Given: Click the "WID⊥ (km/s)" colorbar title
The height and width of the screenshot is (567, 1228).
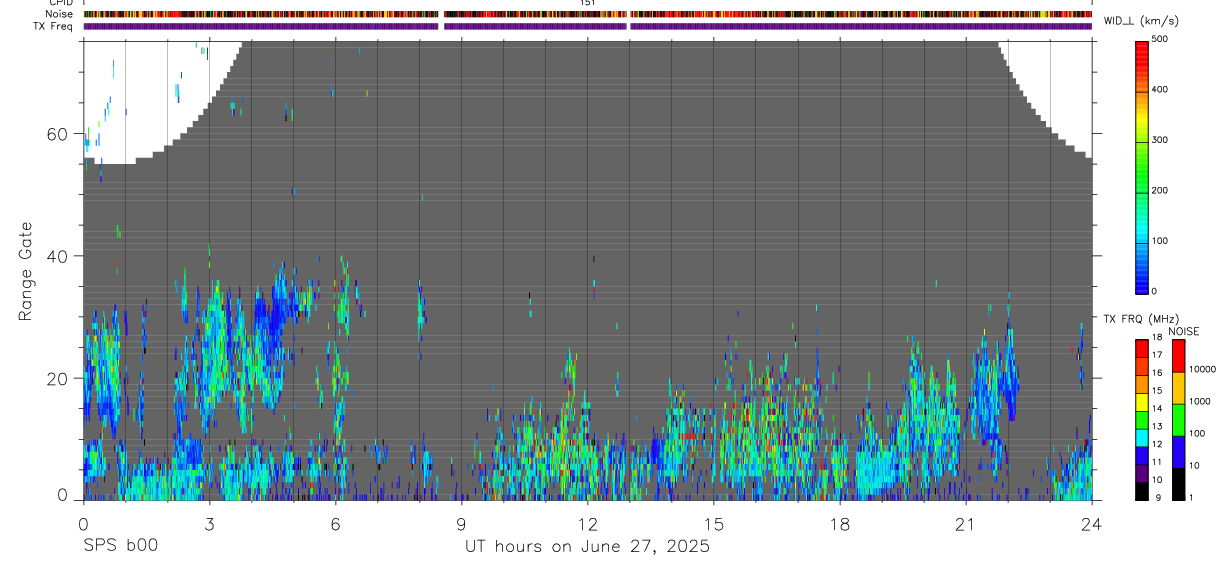Looking at the screenshot, I should point(1142,21).
